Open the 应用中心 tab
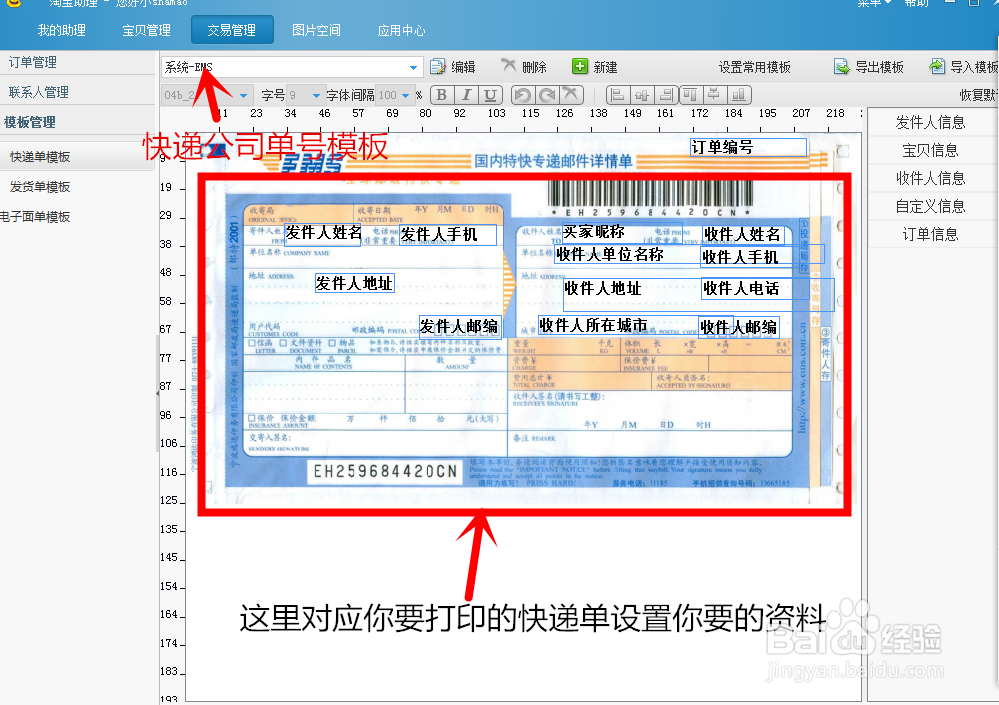 (x=401, y=30)
